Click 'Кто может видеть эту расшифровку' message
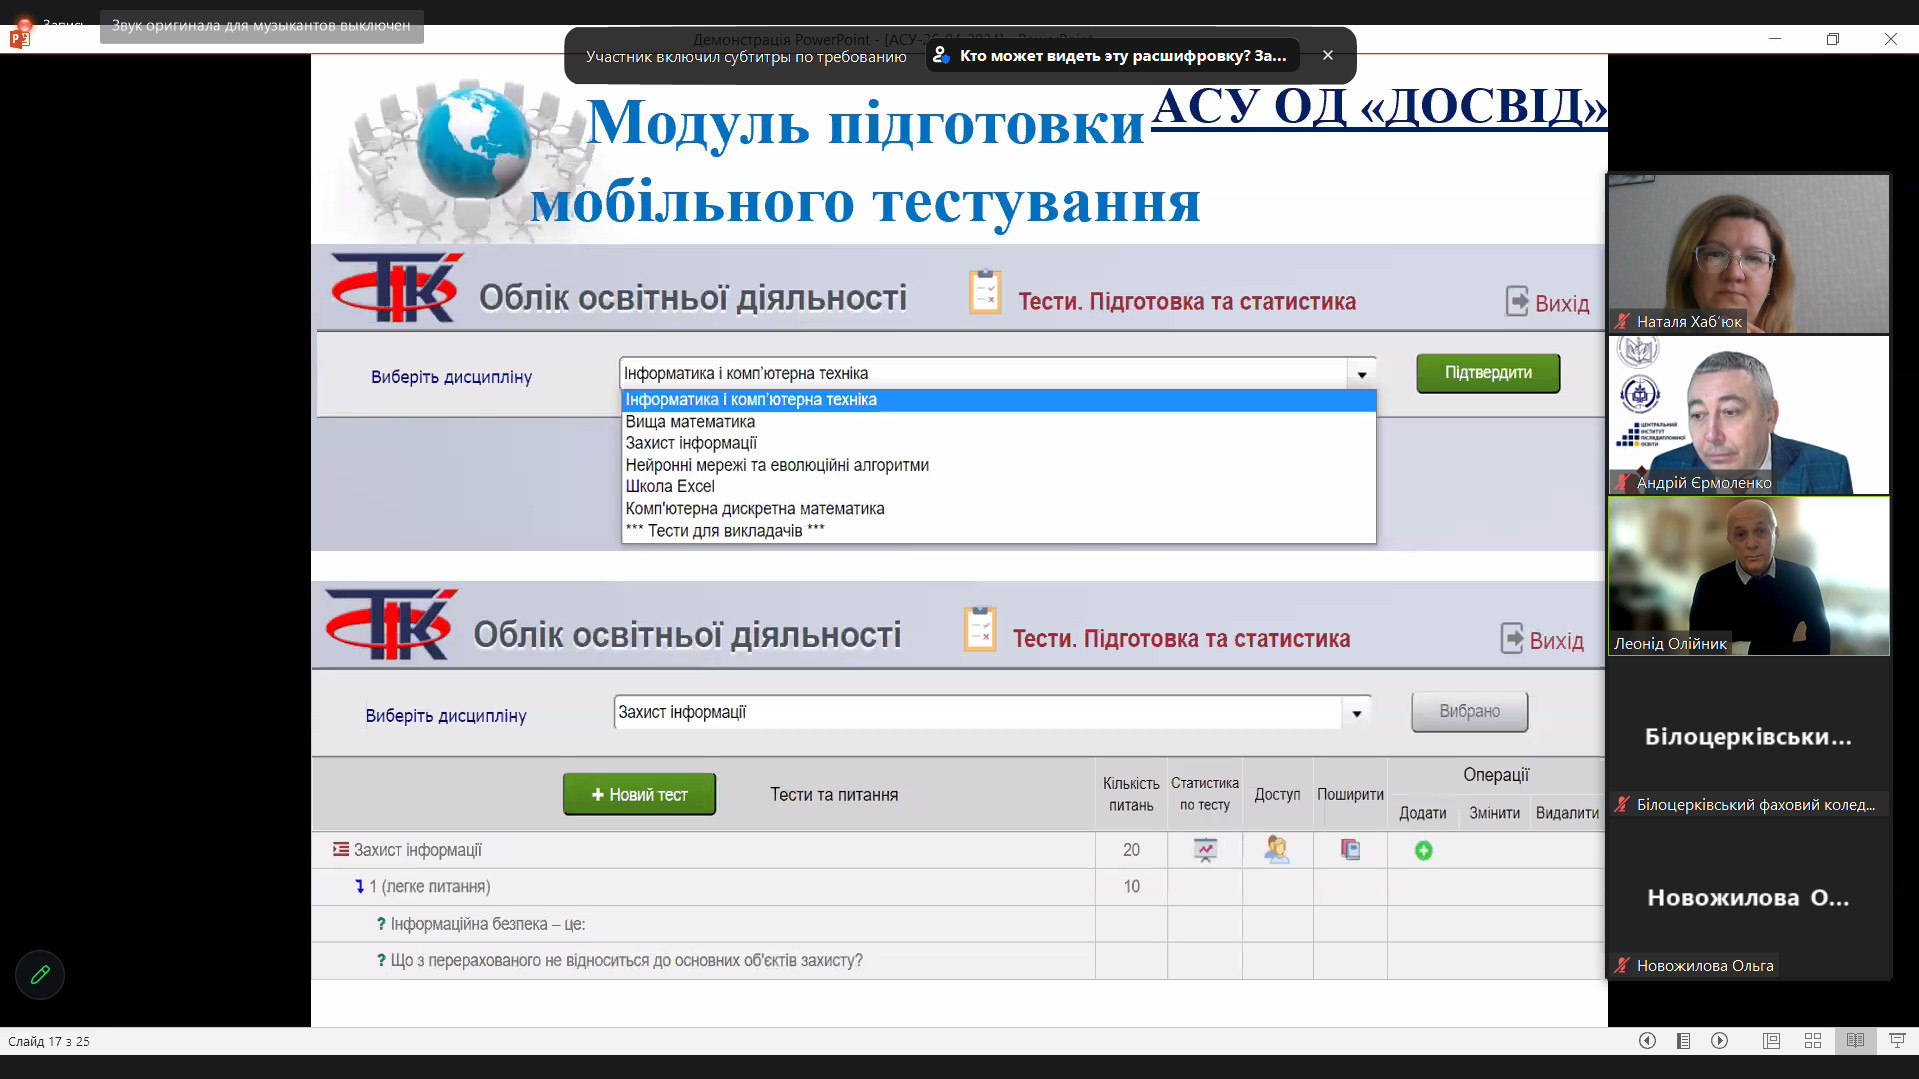This screenshot has width=1919, height=1079. click(1112, 55)
